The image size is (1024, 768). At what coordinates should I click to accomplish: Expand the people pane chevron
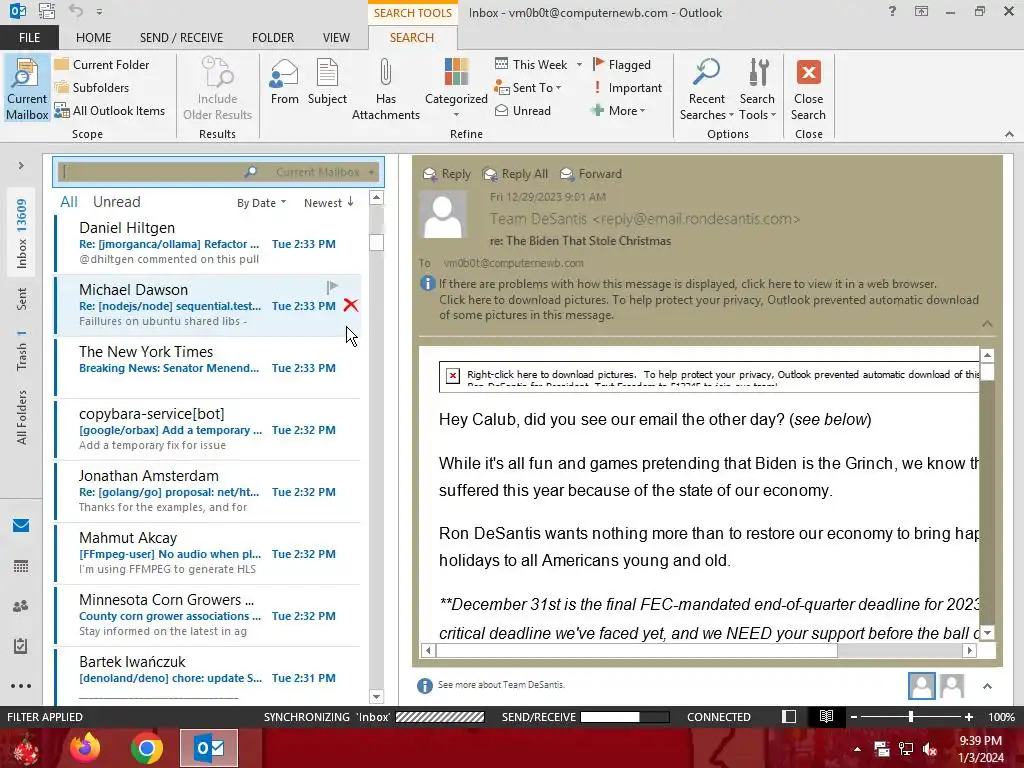pyautogui.click(x=987, y=686)
